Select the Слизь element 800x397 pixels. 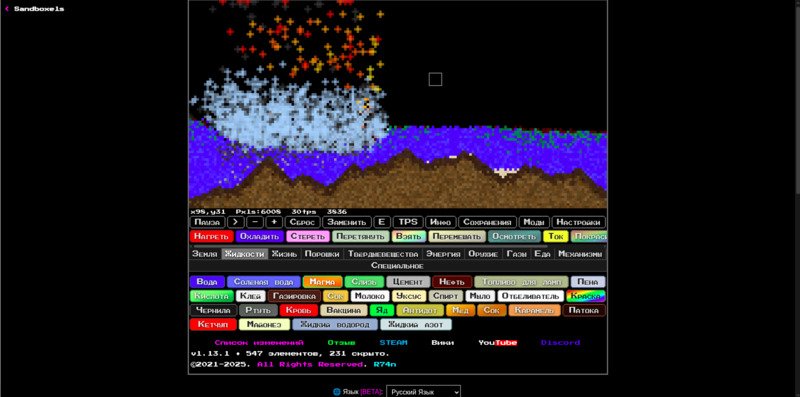tap(364, 282)
